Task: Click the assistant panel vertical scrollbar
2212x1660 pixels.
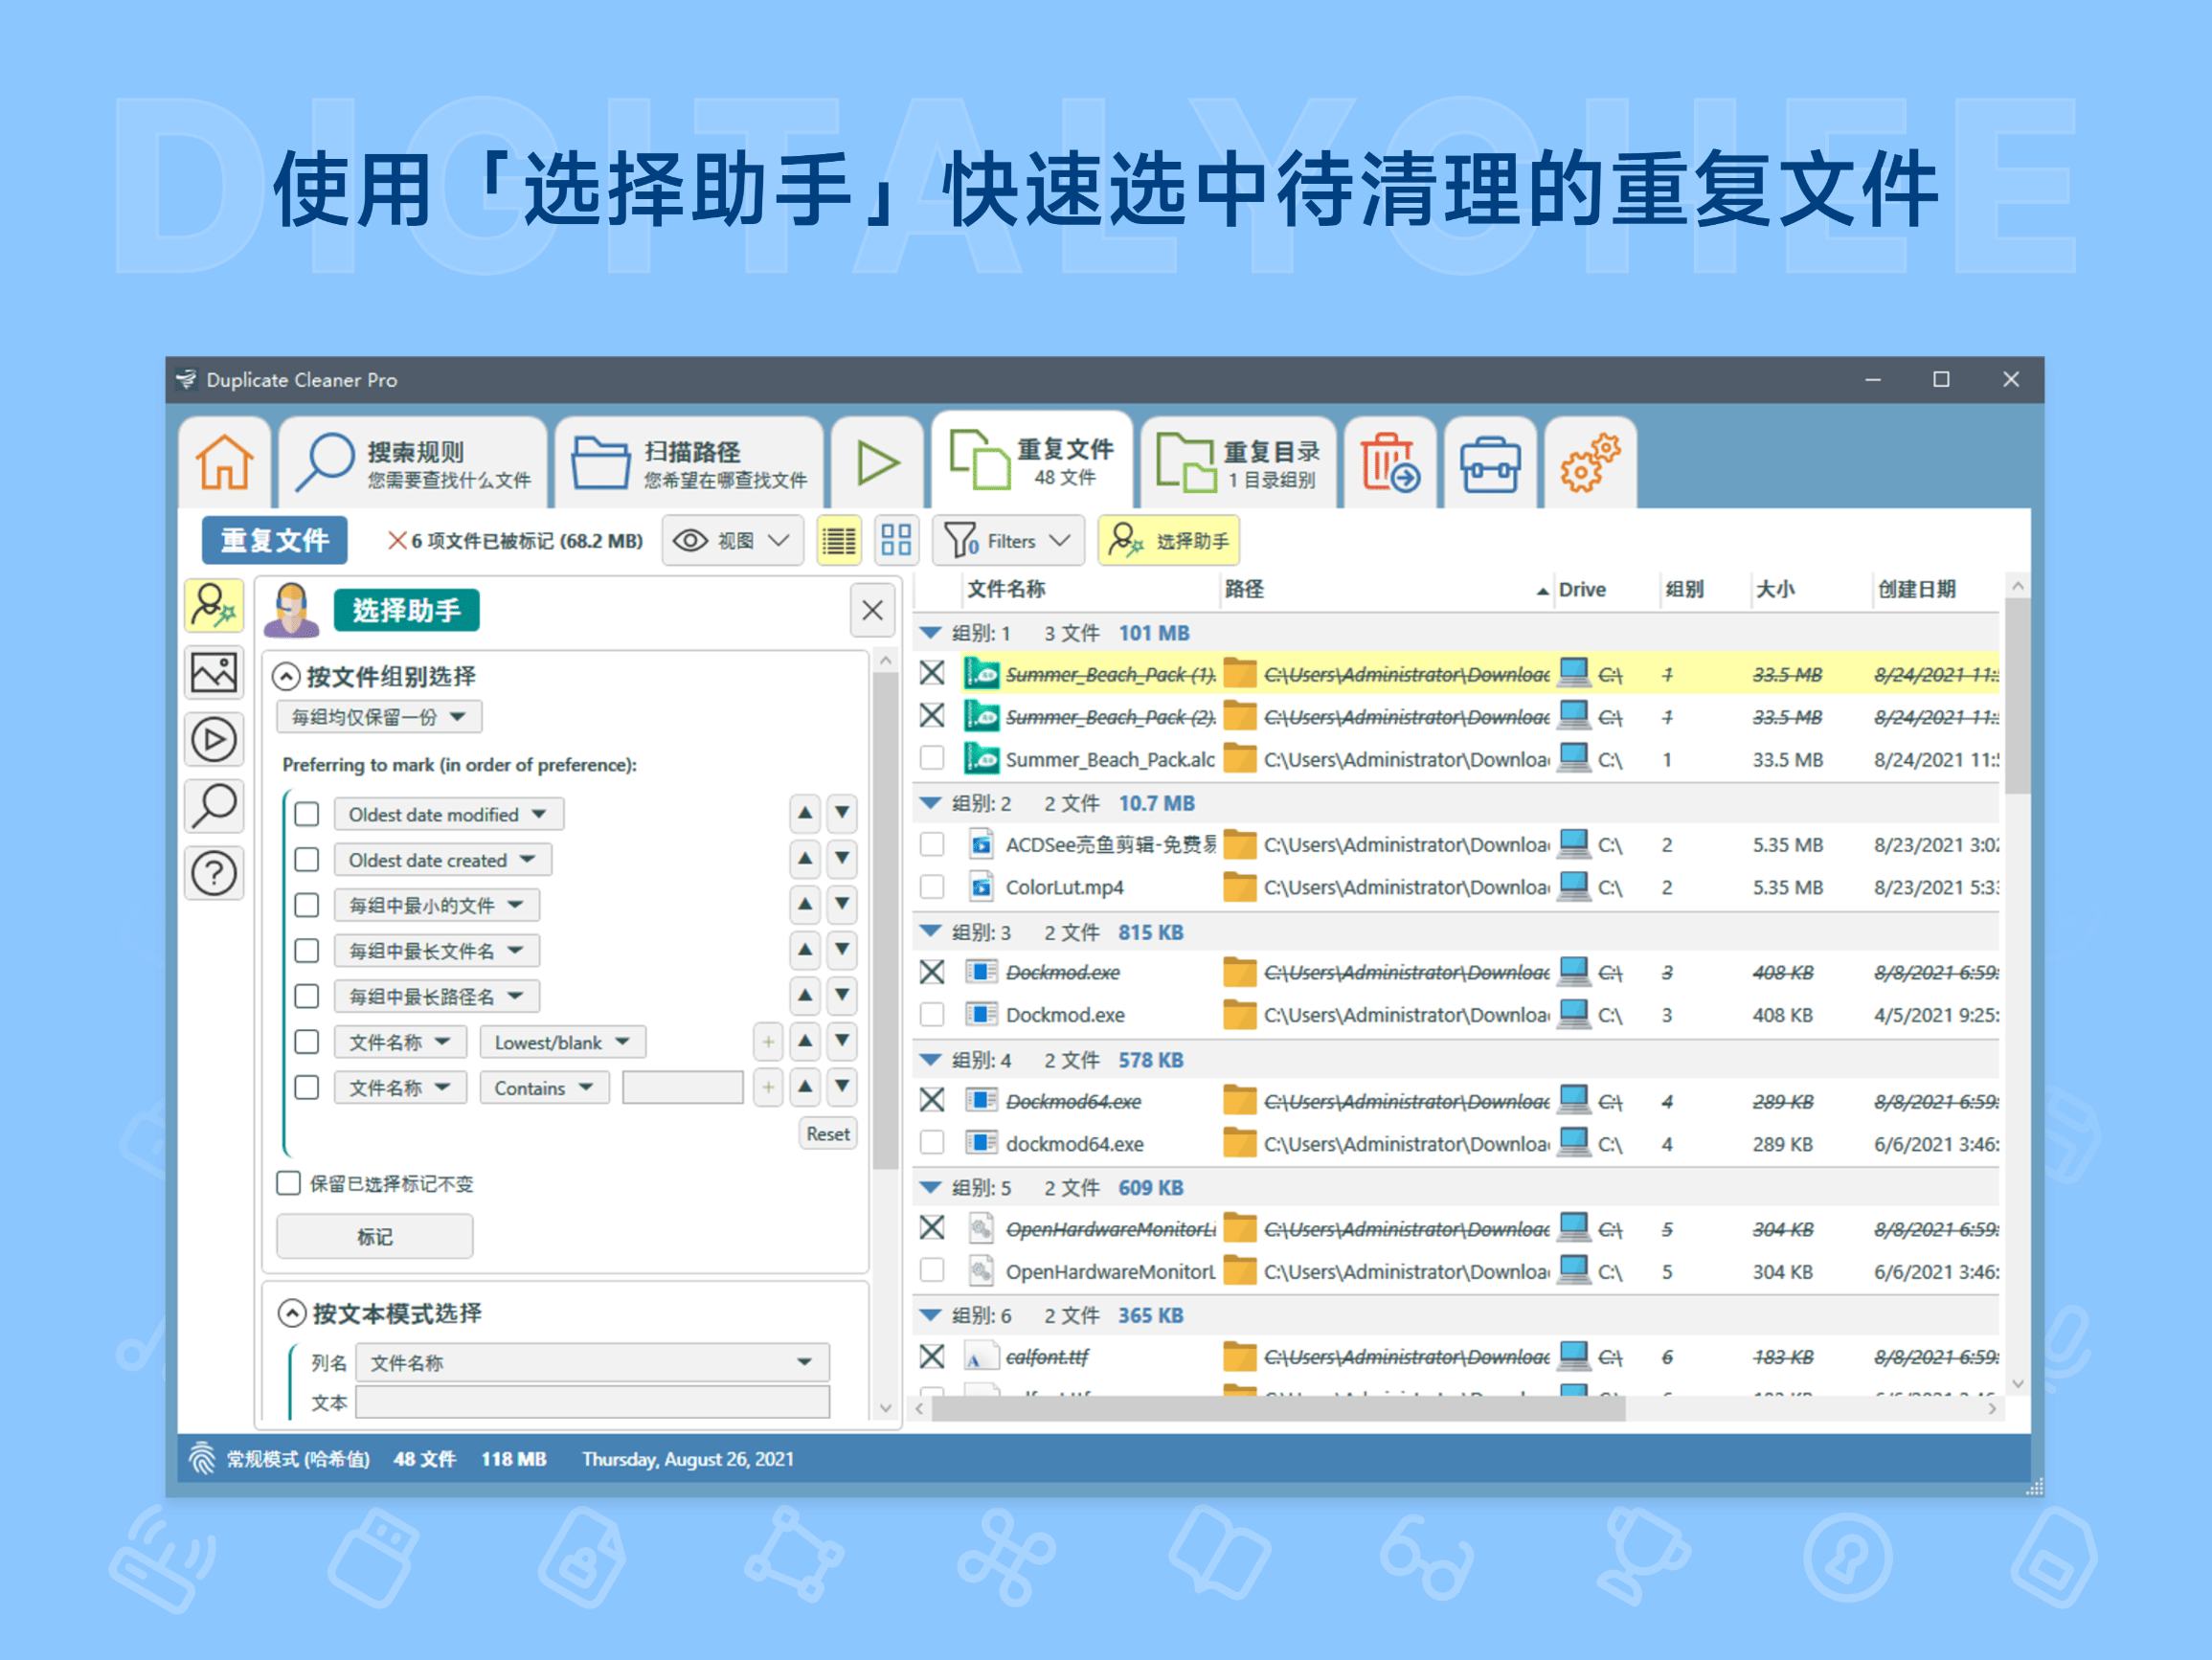Action: (x=884, y=920)
